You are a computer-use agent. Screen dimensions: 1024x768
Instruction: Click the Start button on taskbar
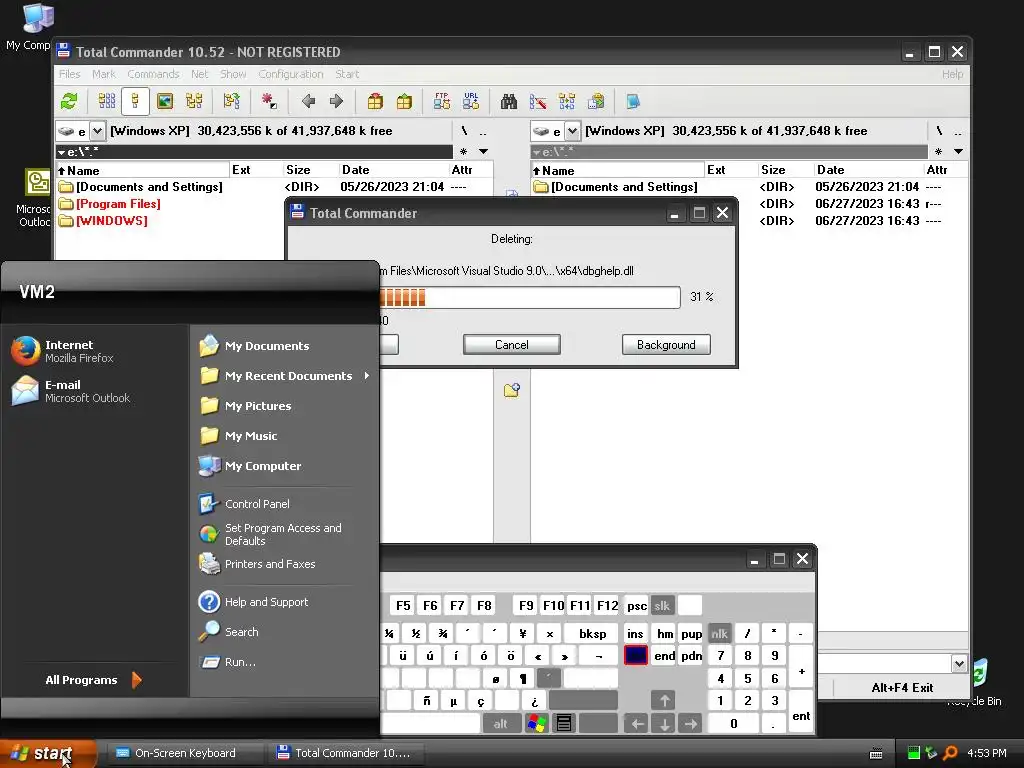[x=47, y=754]
